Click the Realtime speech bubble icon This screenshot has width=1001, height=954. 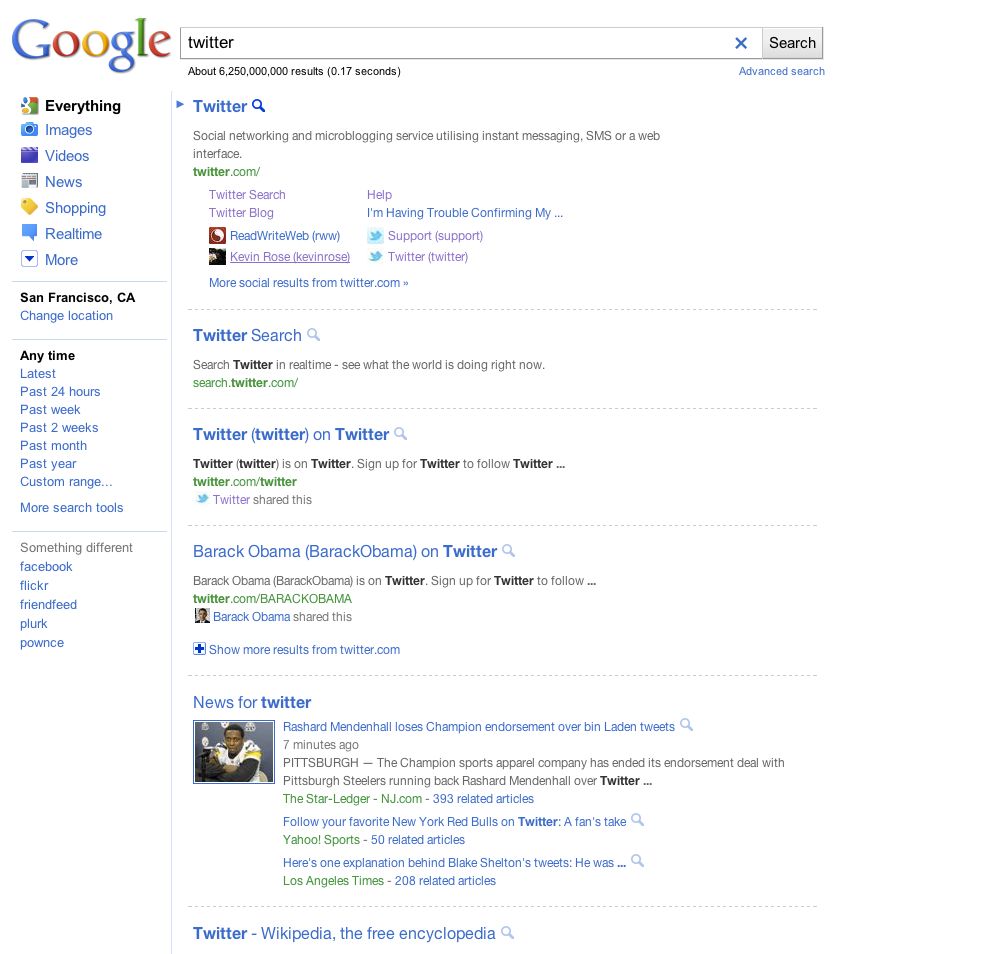(29, 233)
